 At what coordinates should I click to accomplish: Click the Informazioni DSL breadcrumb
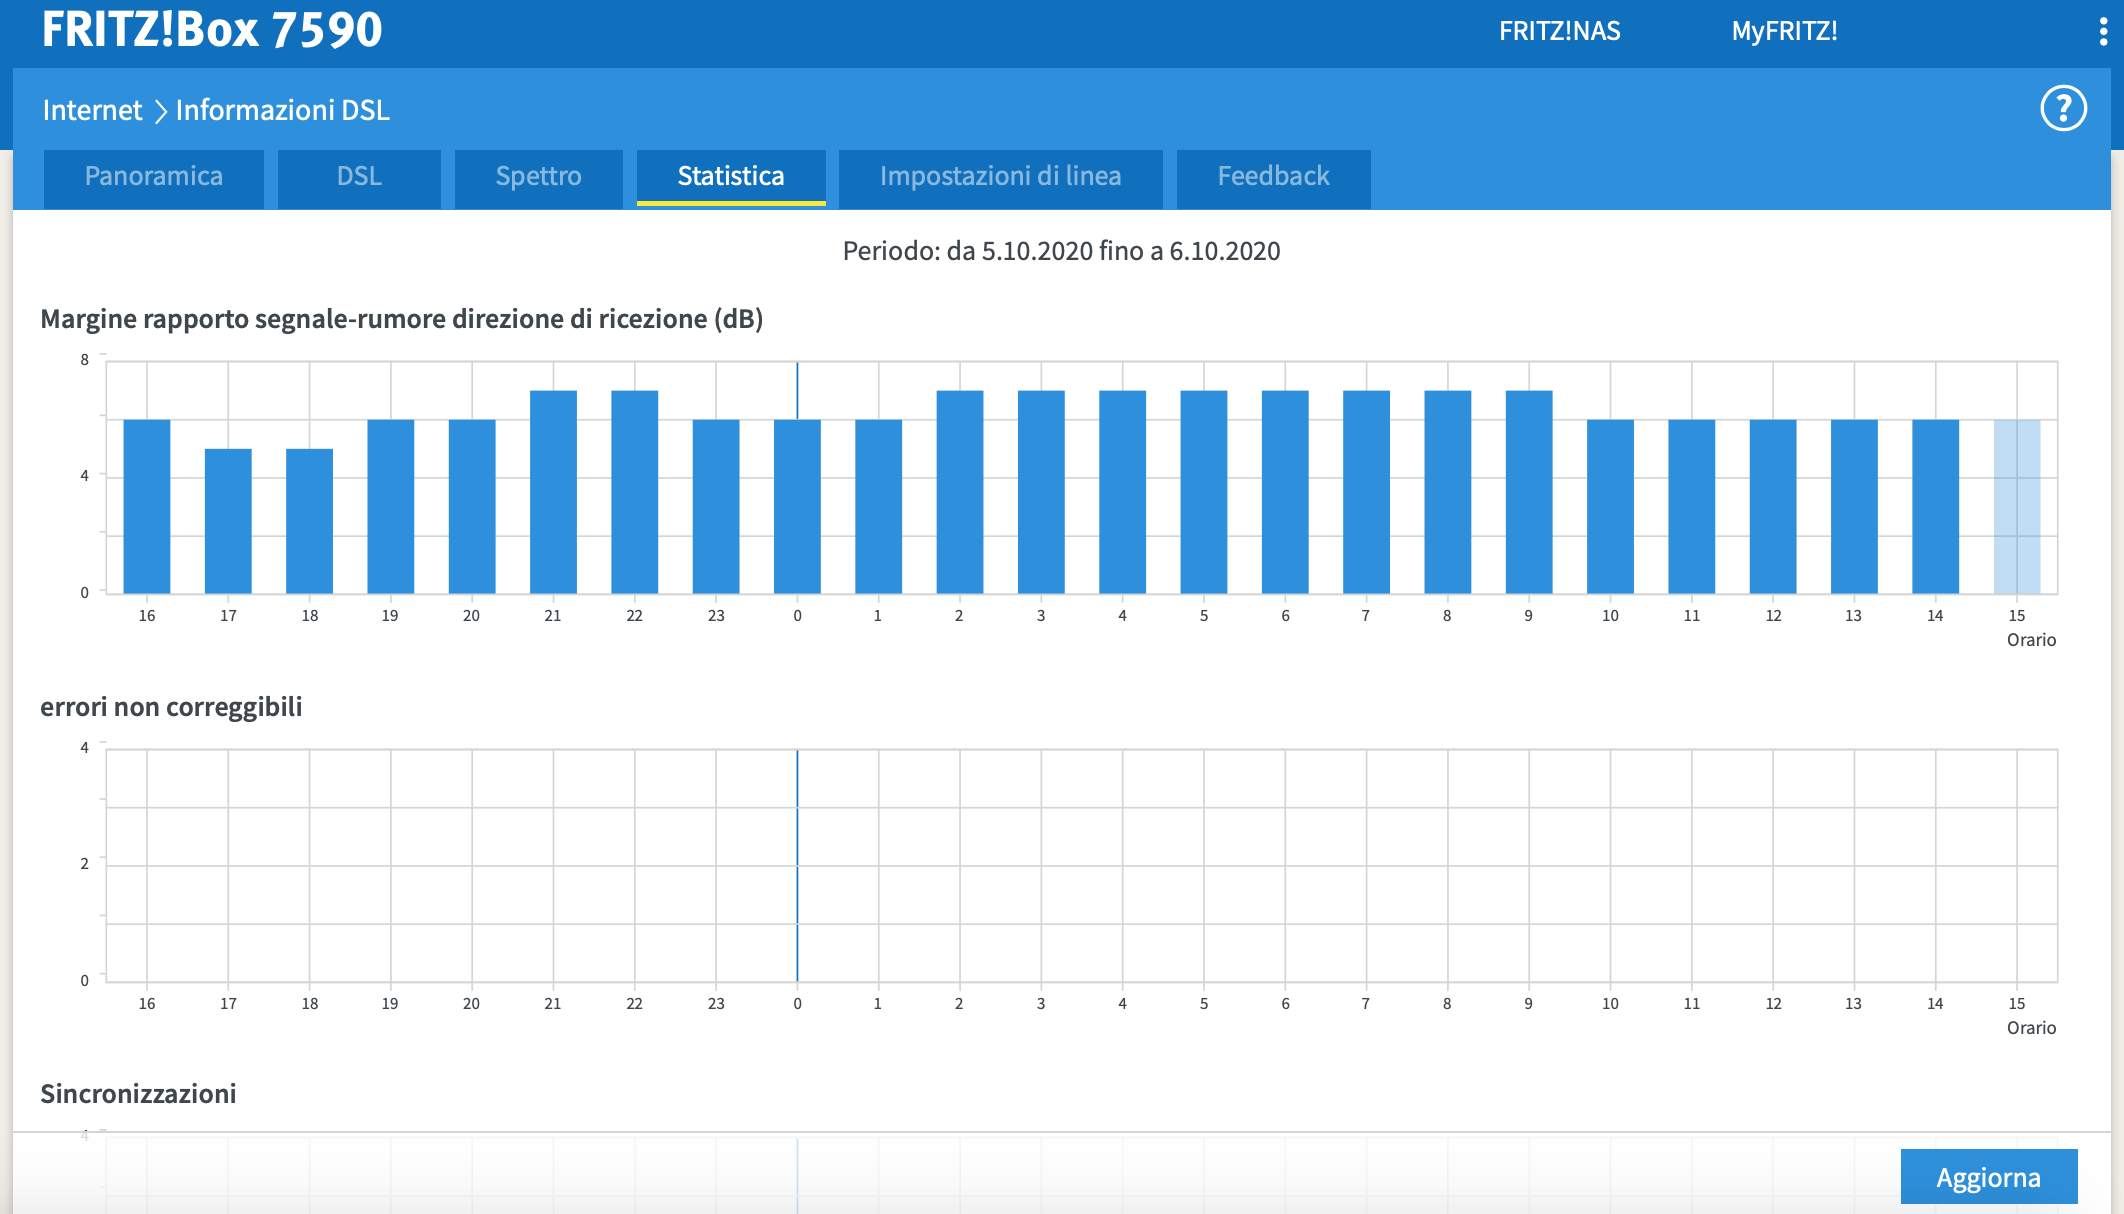[282, 110]
